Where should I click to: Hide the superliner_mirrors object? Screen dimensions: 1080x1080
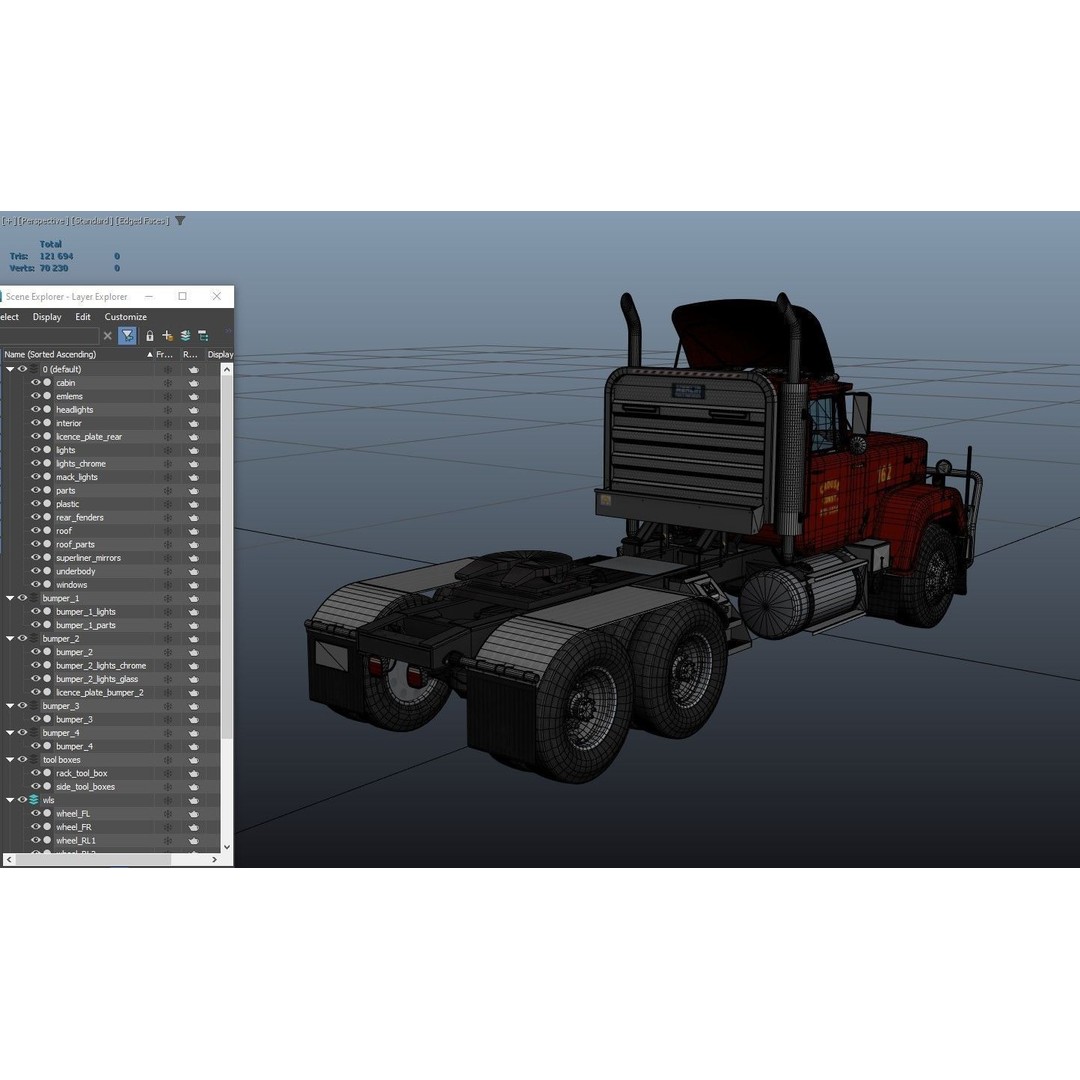pyautogui.click(x=36, y=557)
